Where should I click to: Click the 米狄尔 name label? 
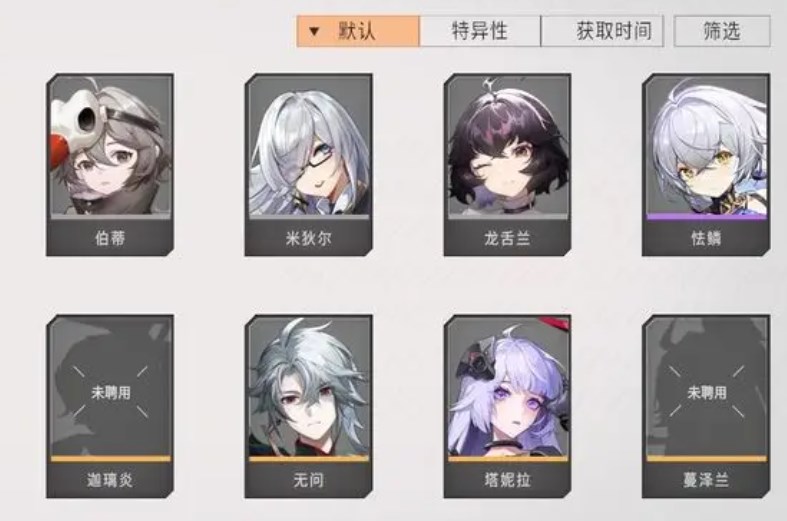308,238
